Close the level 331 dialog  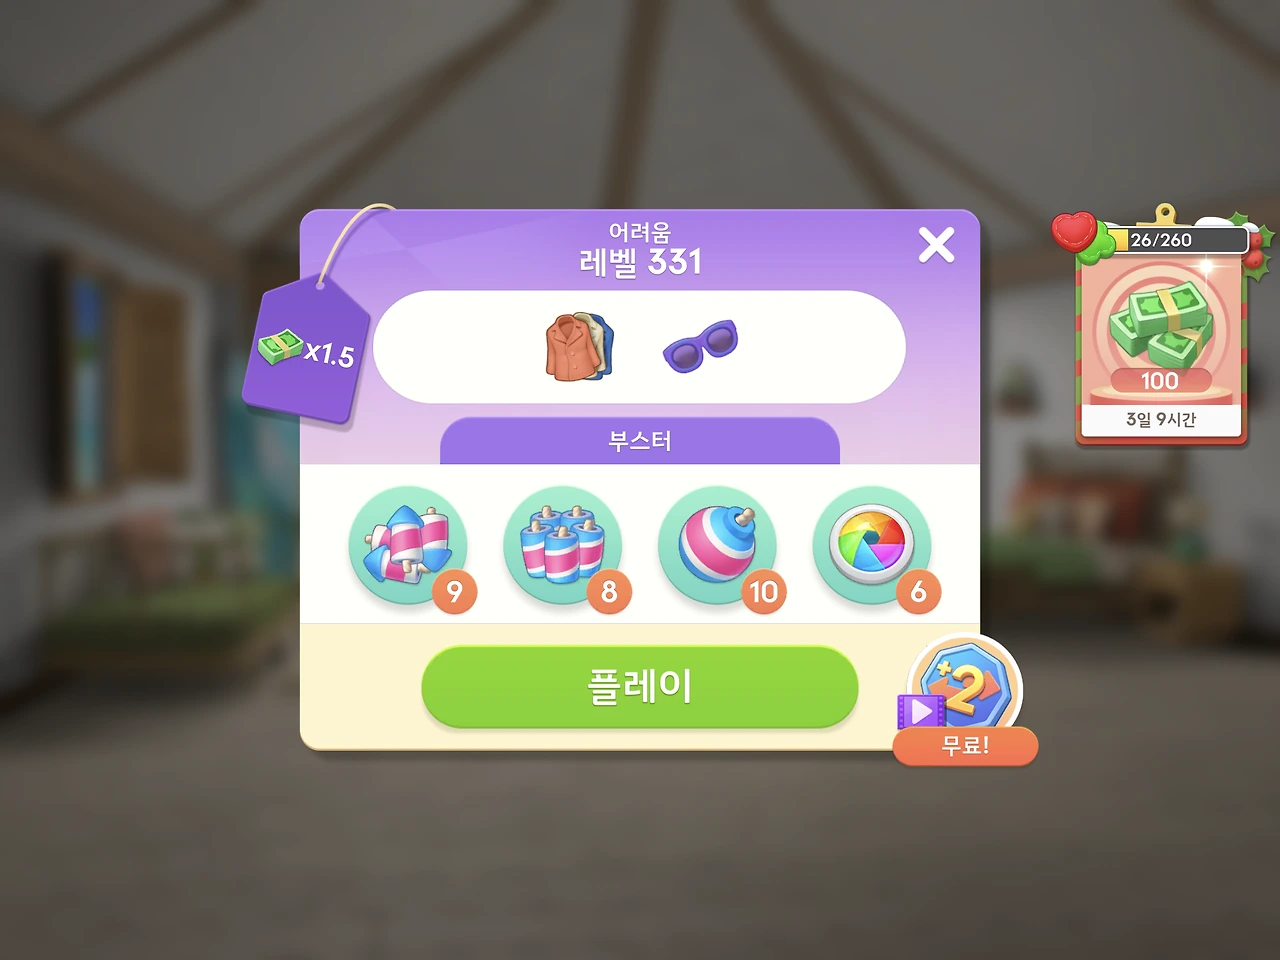[936, 245]
